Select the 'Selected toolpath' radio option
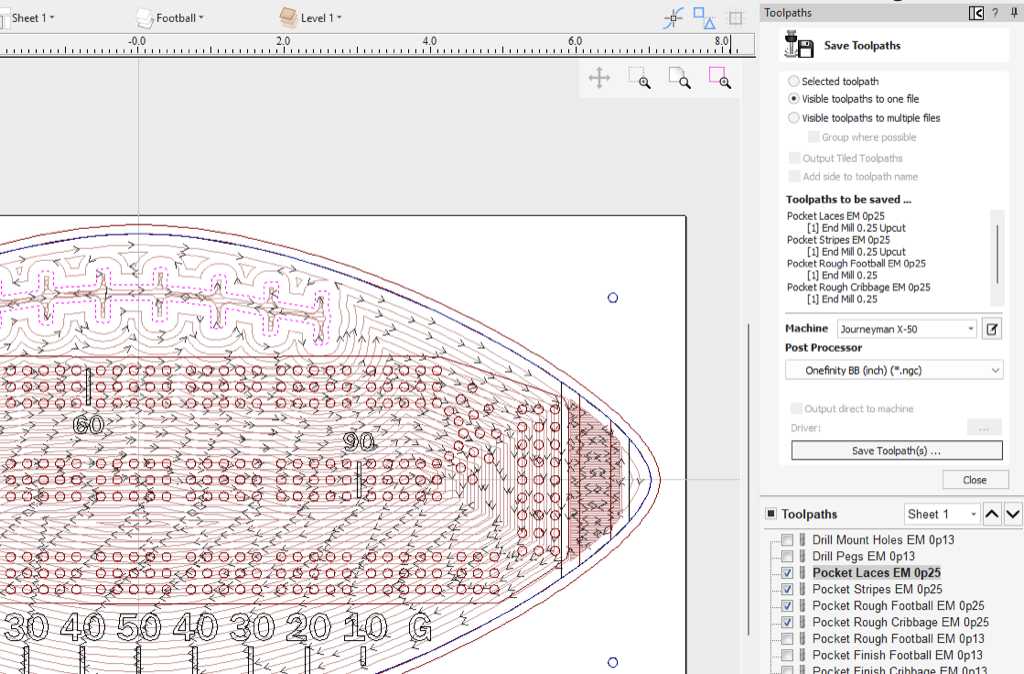The image size is (1024, 674). 793,81
